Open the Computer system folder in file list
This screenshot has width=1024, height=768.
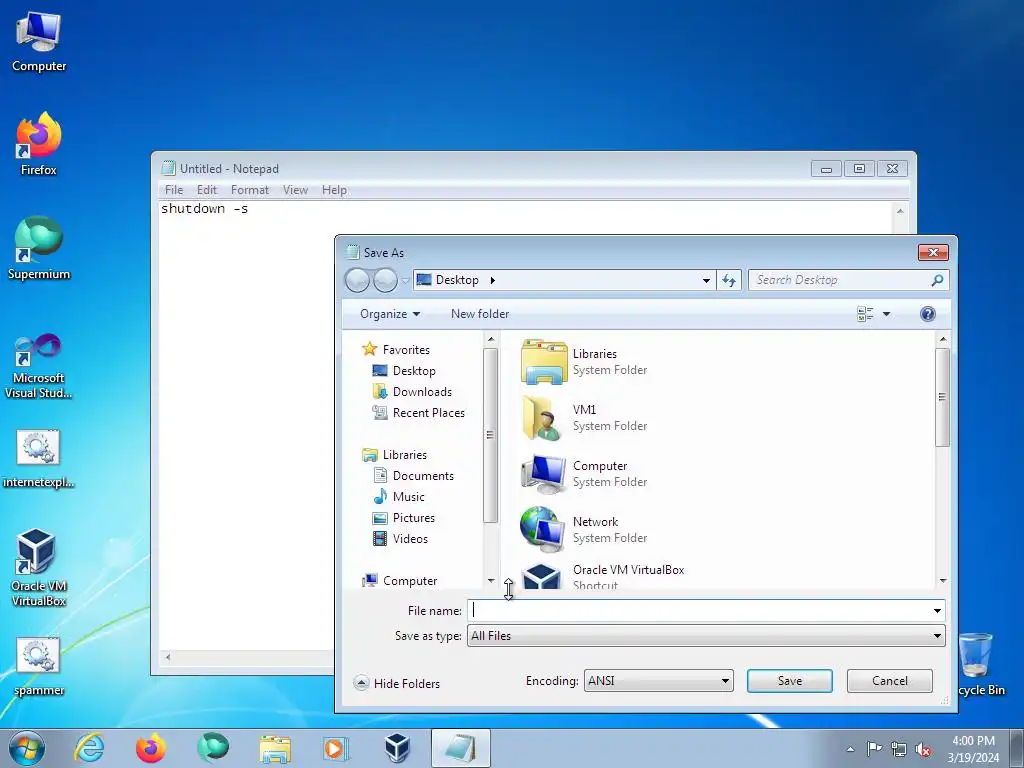pyautogui.click(x=584, y=474)
